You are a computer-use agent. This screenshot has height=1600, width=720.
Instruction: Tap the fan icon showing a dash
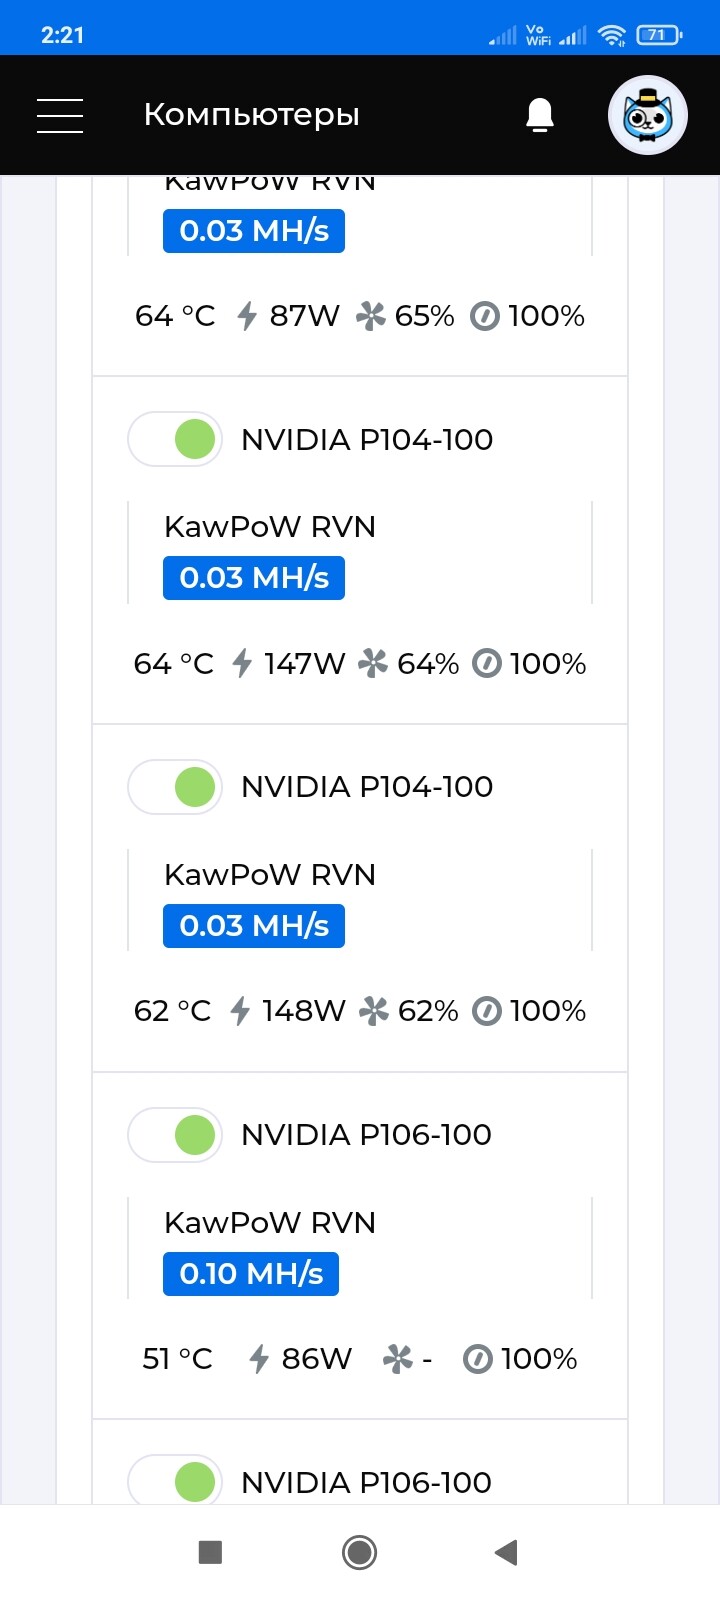(x=397, y=1359)
